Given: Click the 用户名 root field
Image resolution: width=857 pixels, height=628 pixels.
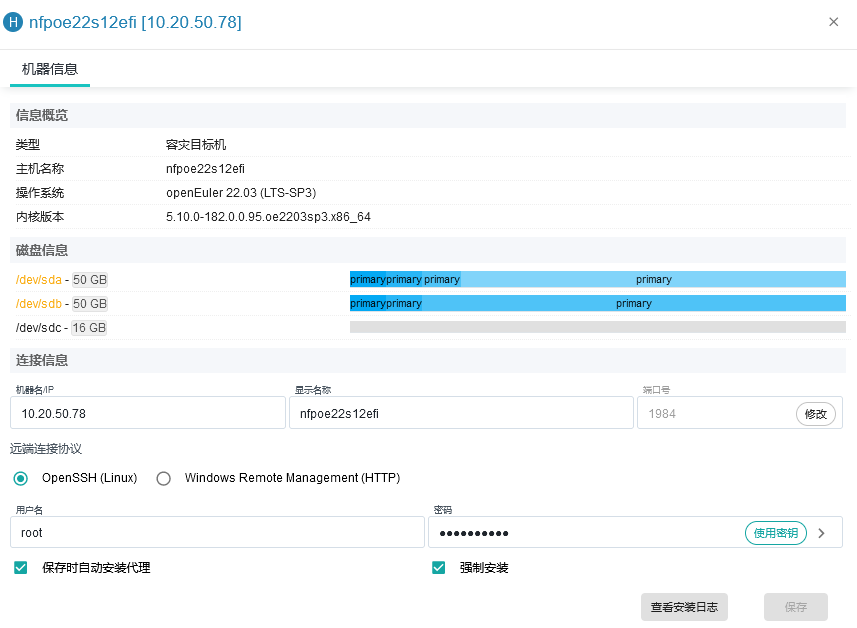Looking at the screenshot, I should (x=217, y=533).
